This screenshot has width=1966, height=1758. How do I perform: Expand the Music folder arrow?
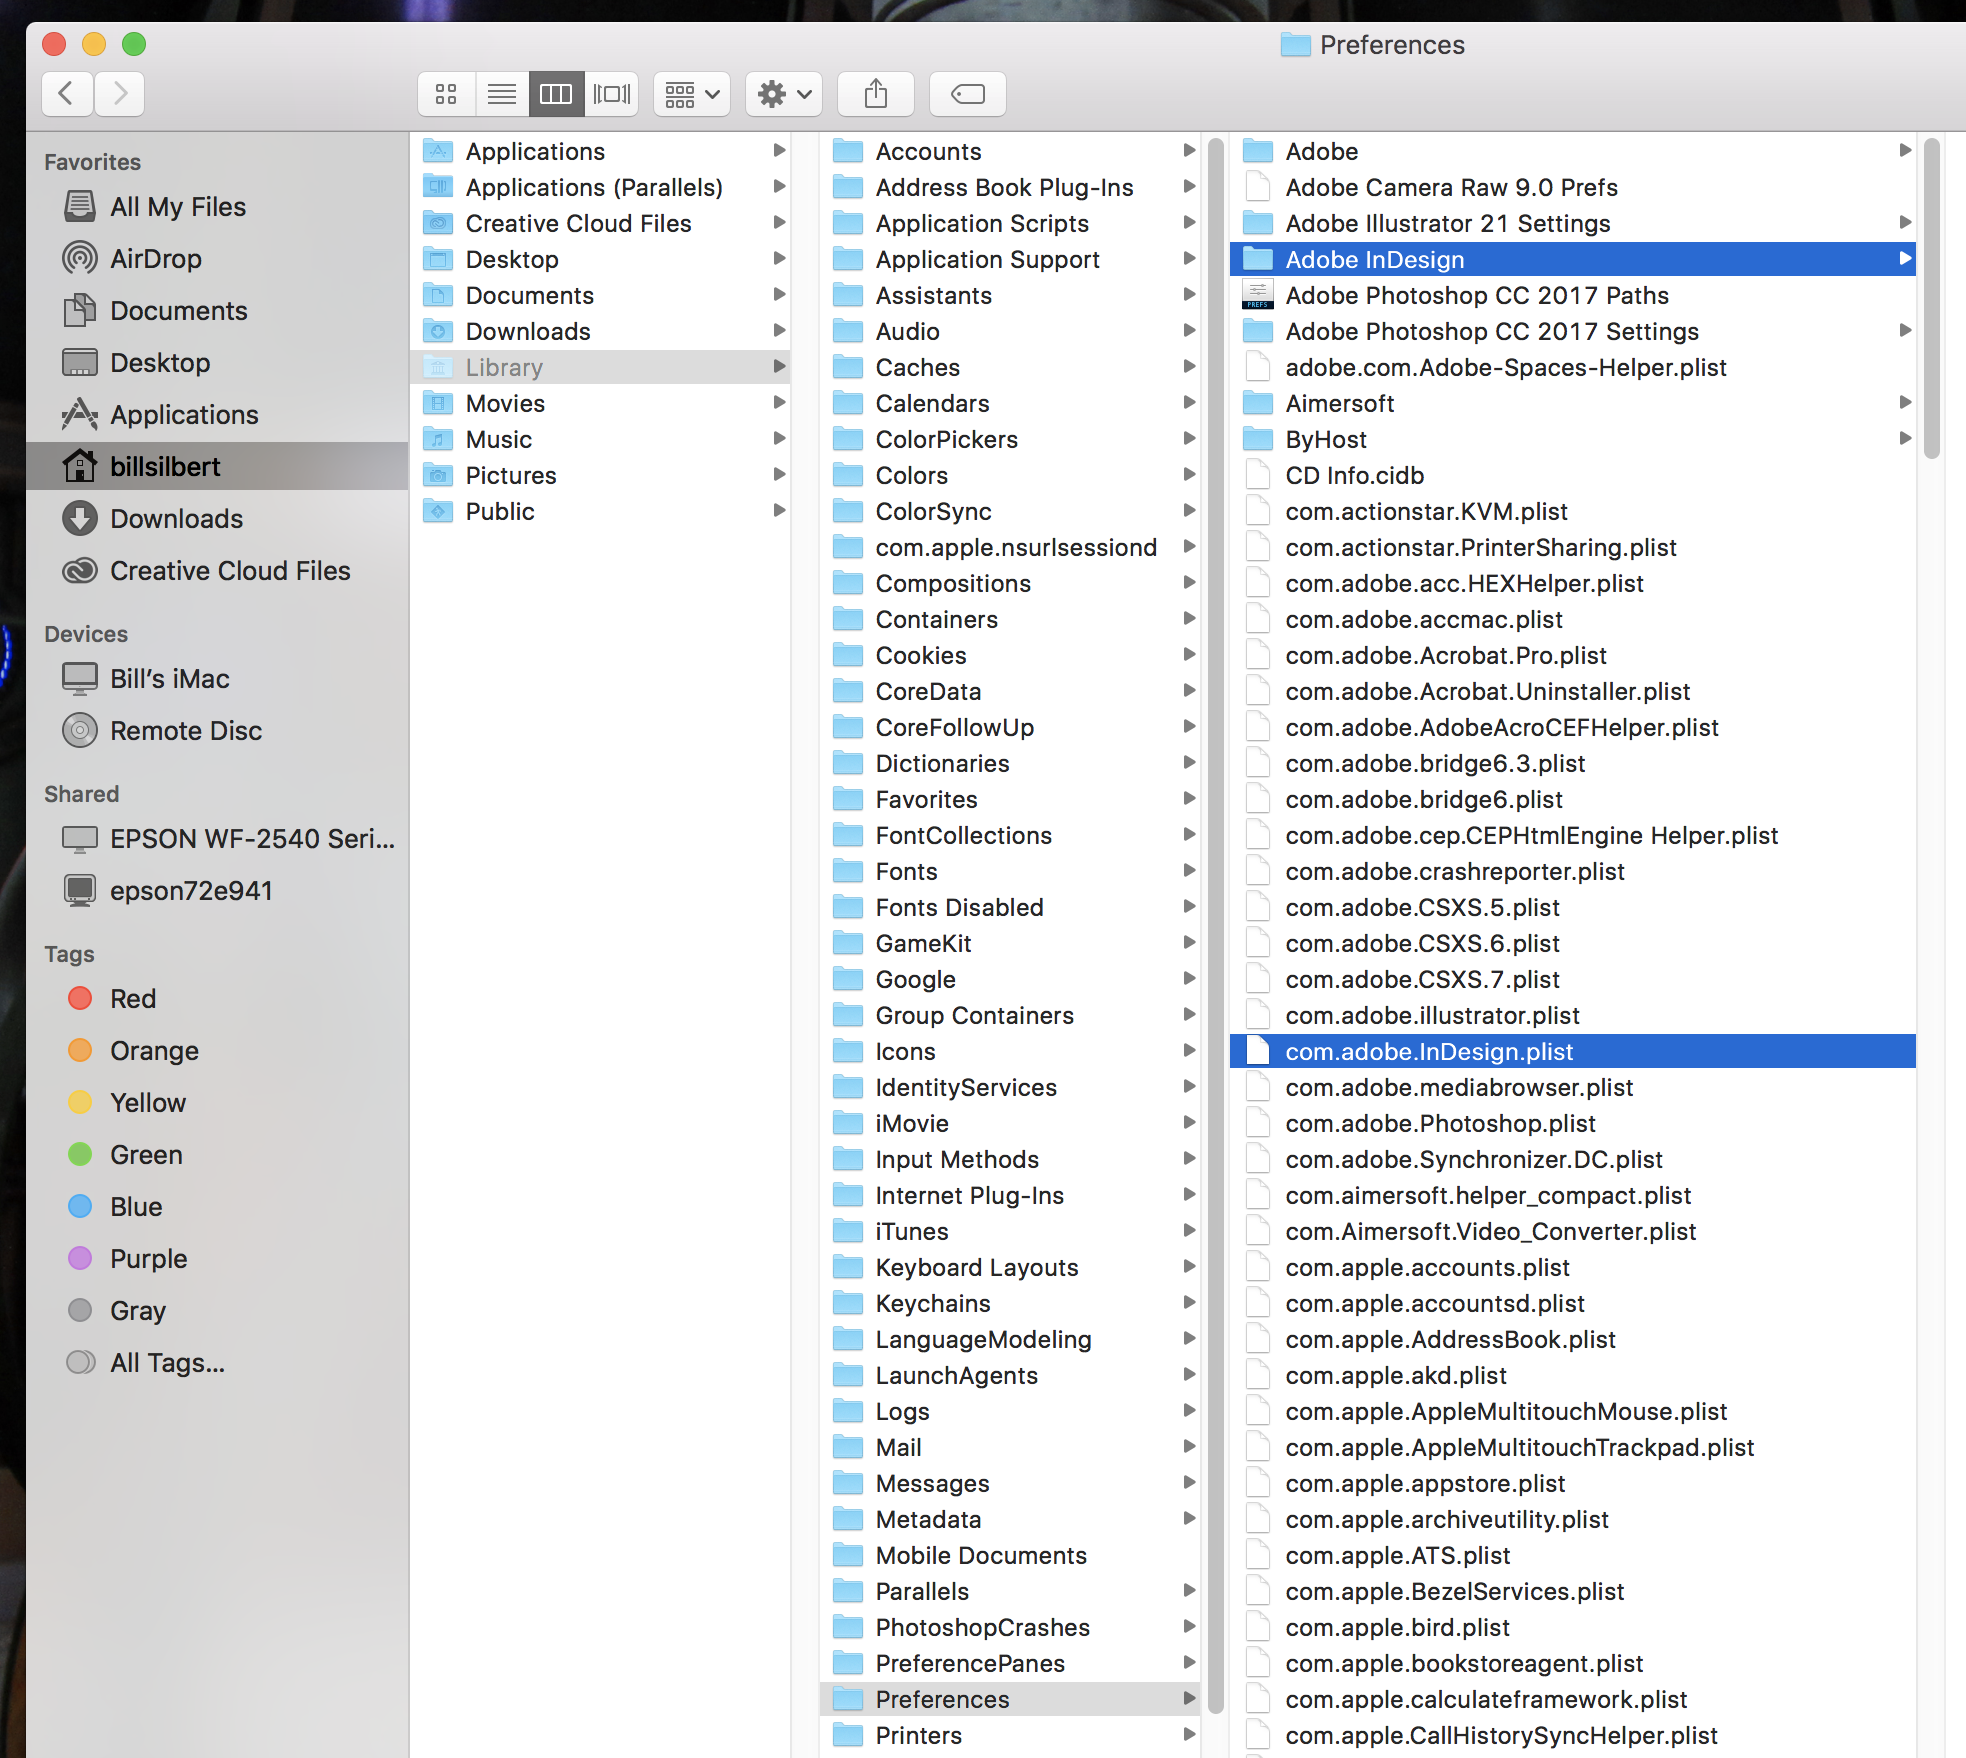779,438
